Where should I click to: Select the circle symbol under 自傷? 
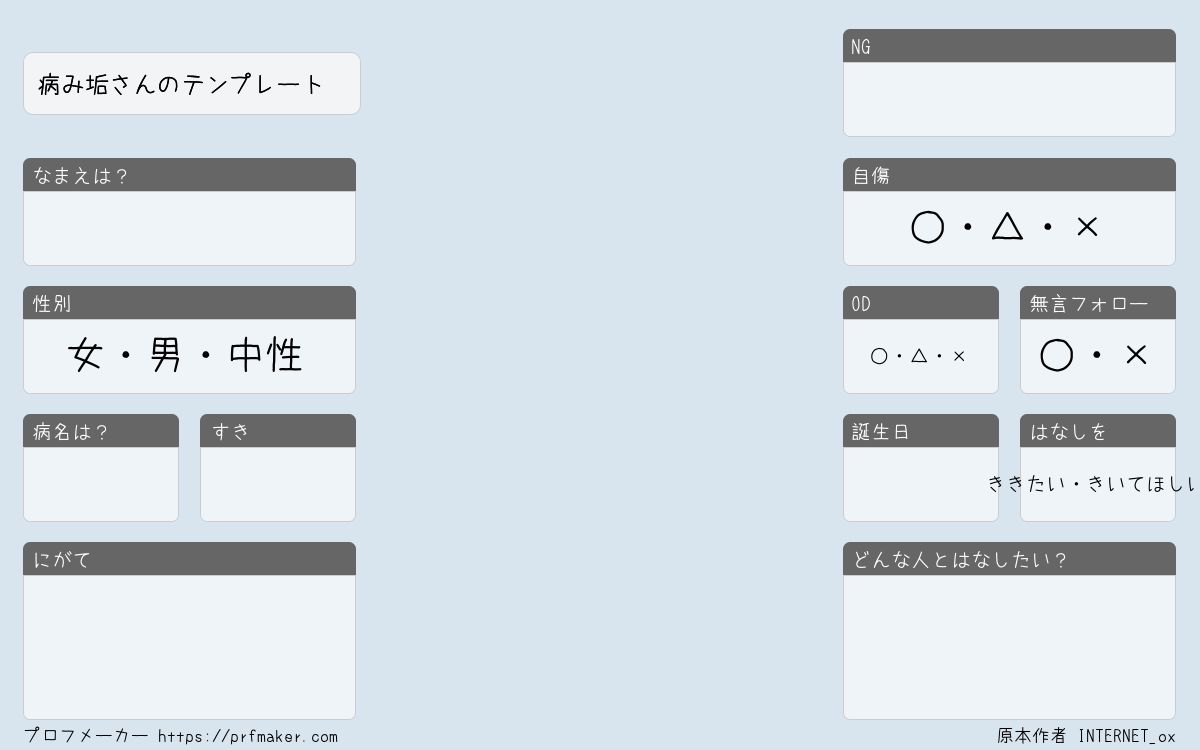[x=927, y=227]
